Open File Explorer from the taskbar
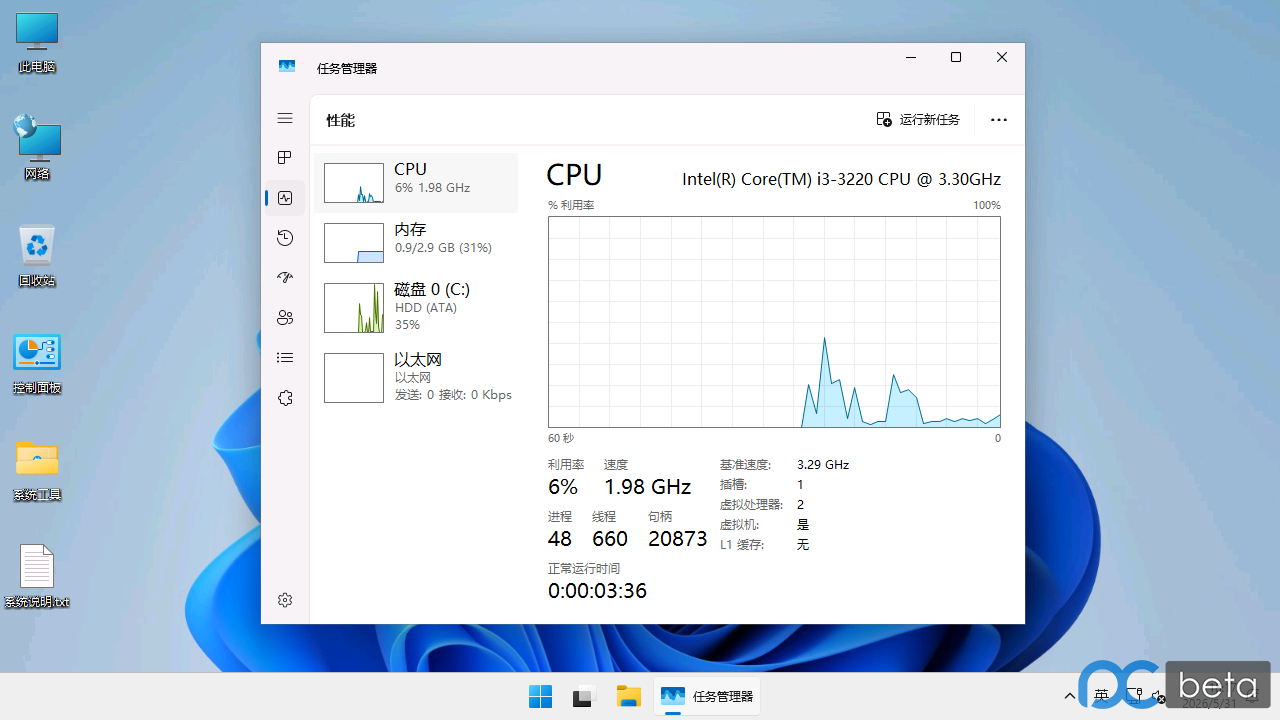This screenshot has width=1280, height=720. click(x=628, y=697)
